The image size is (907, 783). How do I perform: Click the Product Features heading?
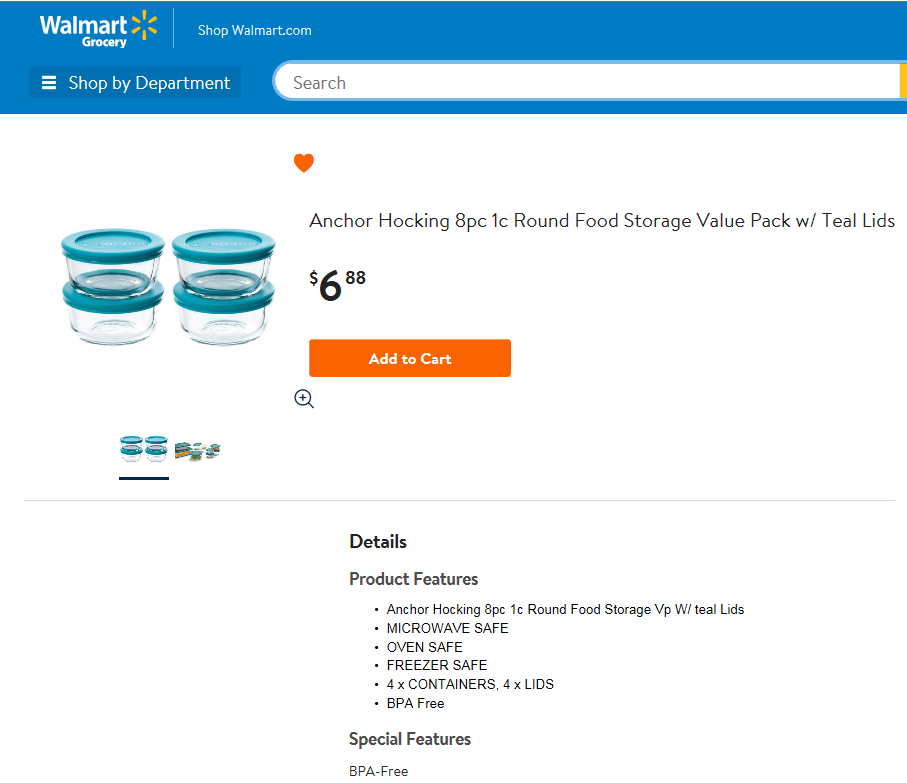pyautogui.click(x=414, y=579)
